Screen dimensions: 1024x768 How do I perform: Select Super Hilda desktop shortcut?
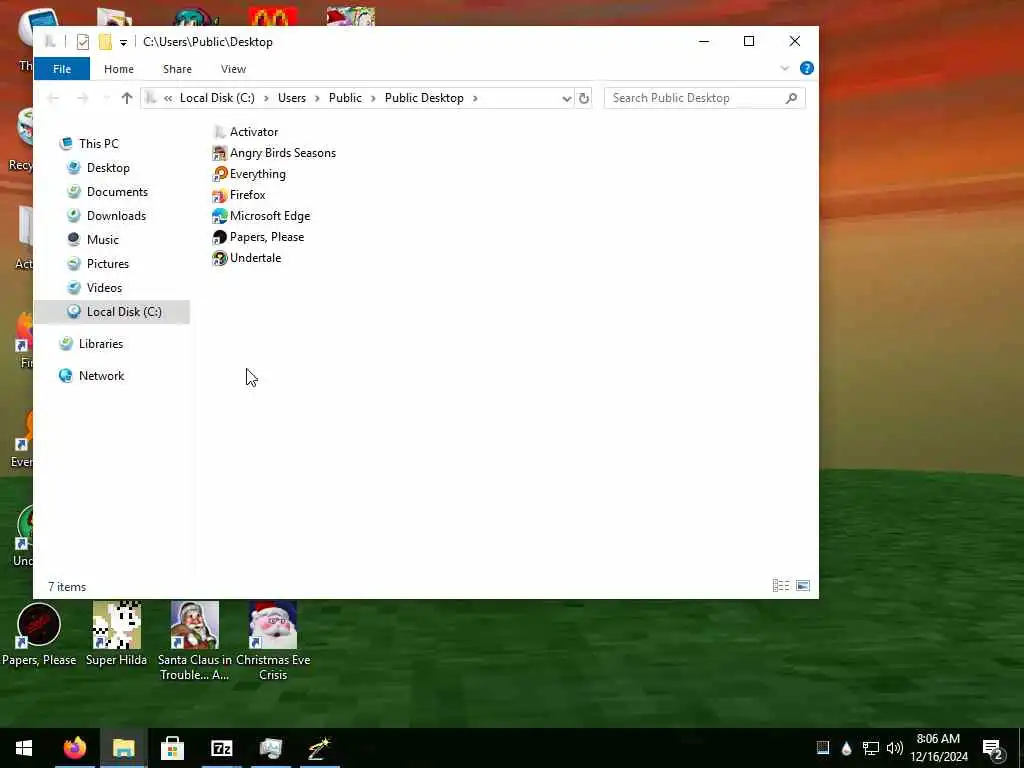click(116, 633)
